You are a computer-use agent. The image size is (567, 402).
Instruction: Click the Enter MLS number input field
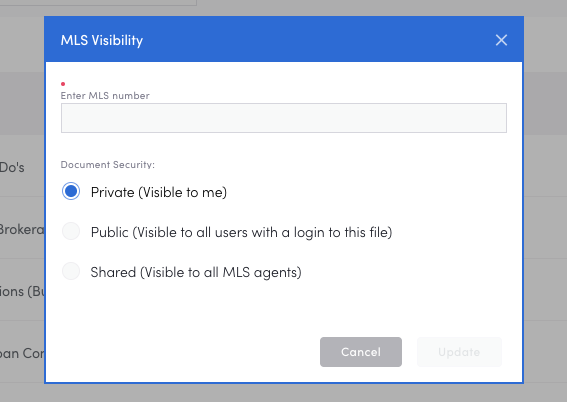pyautogui.click(x=284, y=118)
